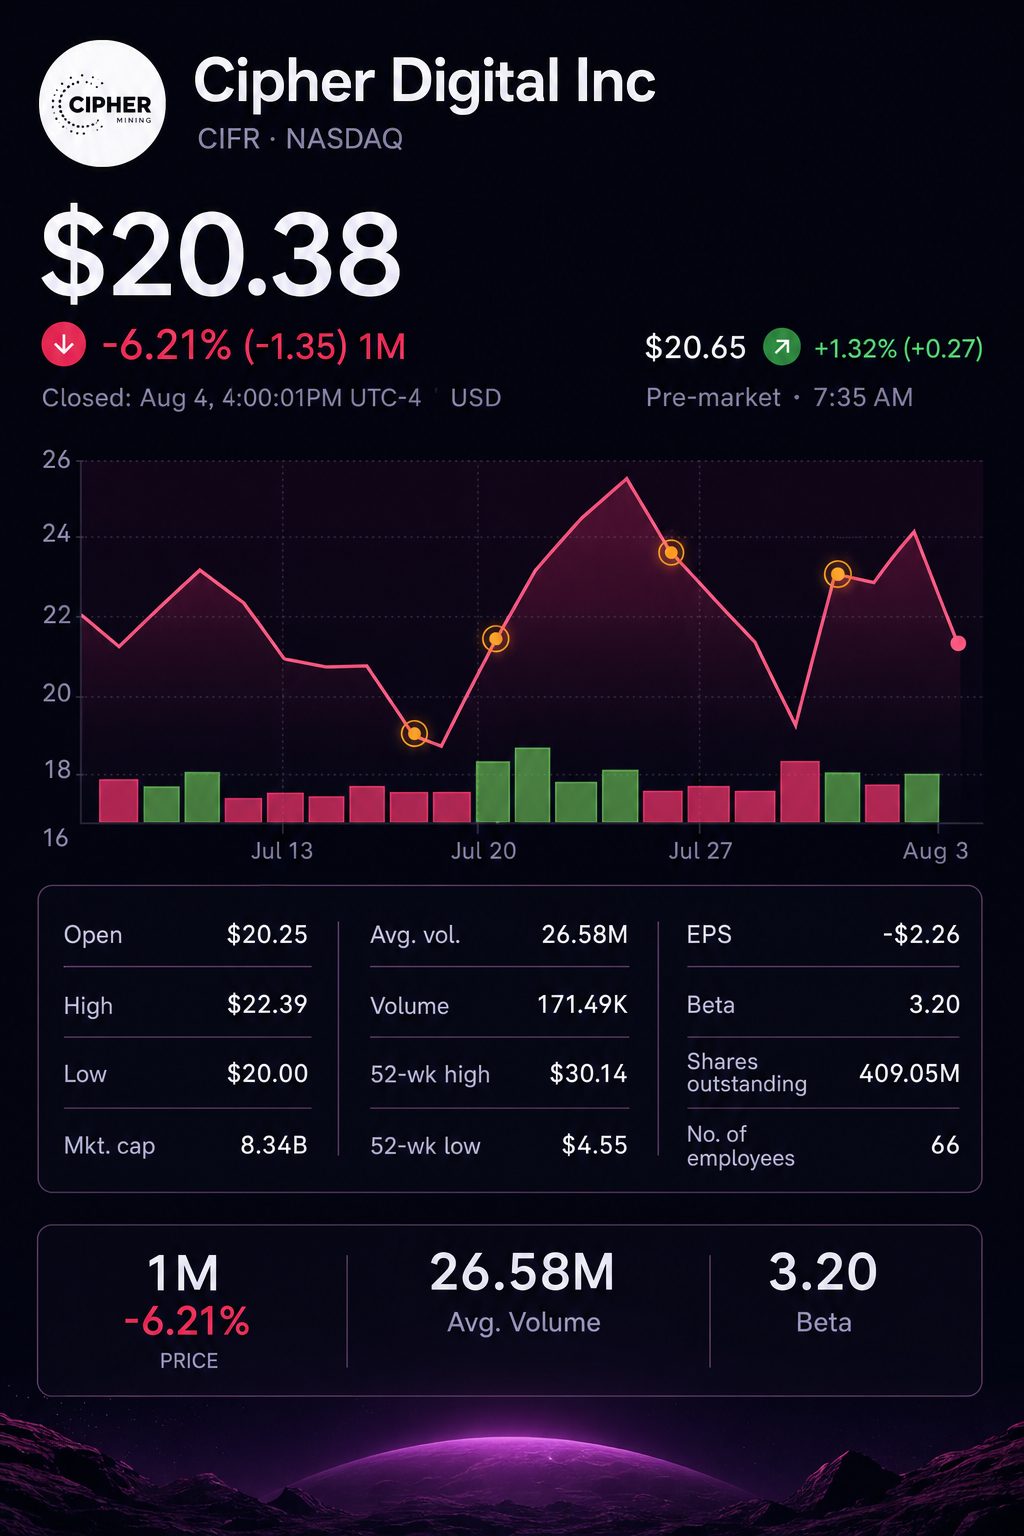This screenshot has width=1024, height=1536.
Task: Click the orange marker just after the chart peak
Action: click(672, 552)
